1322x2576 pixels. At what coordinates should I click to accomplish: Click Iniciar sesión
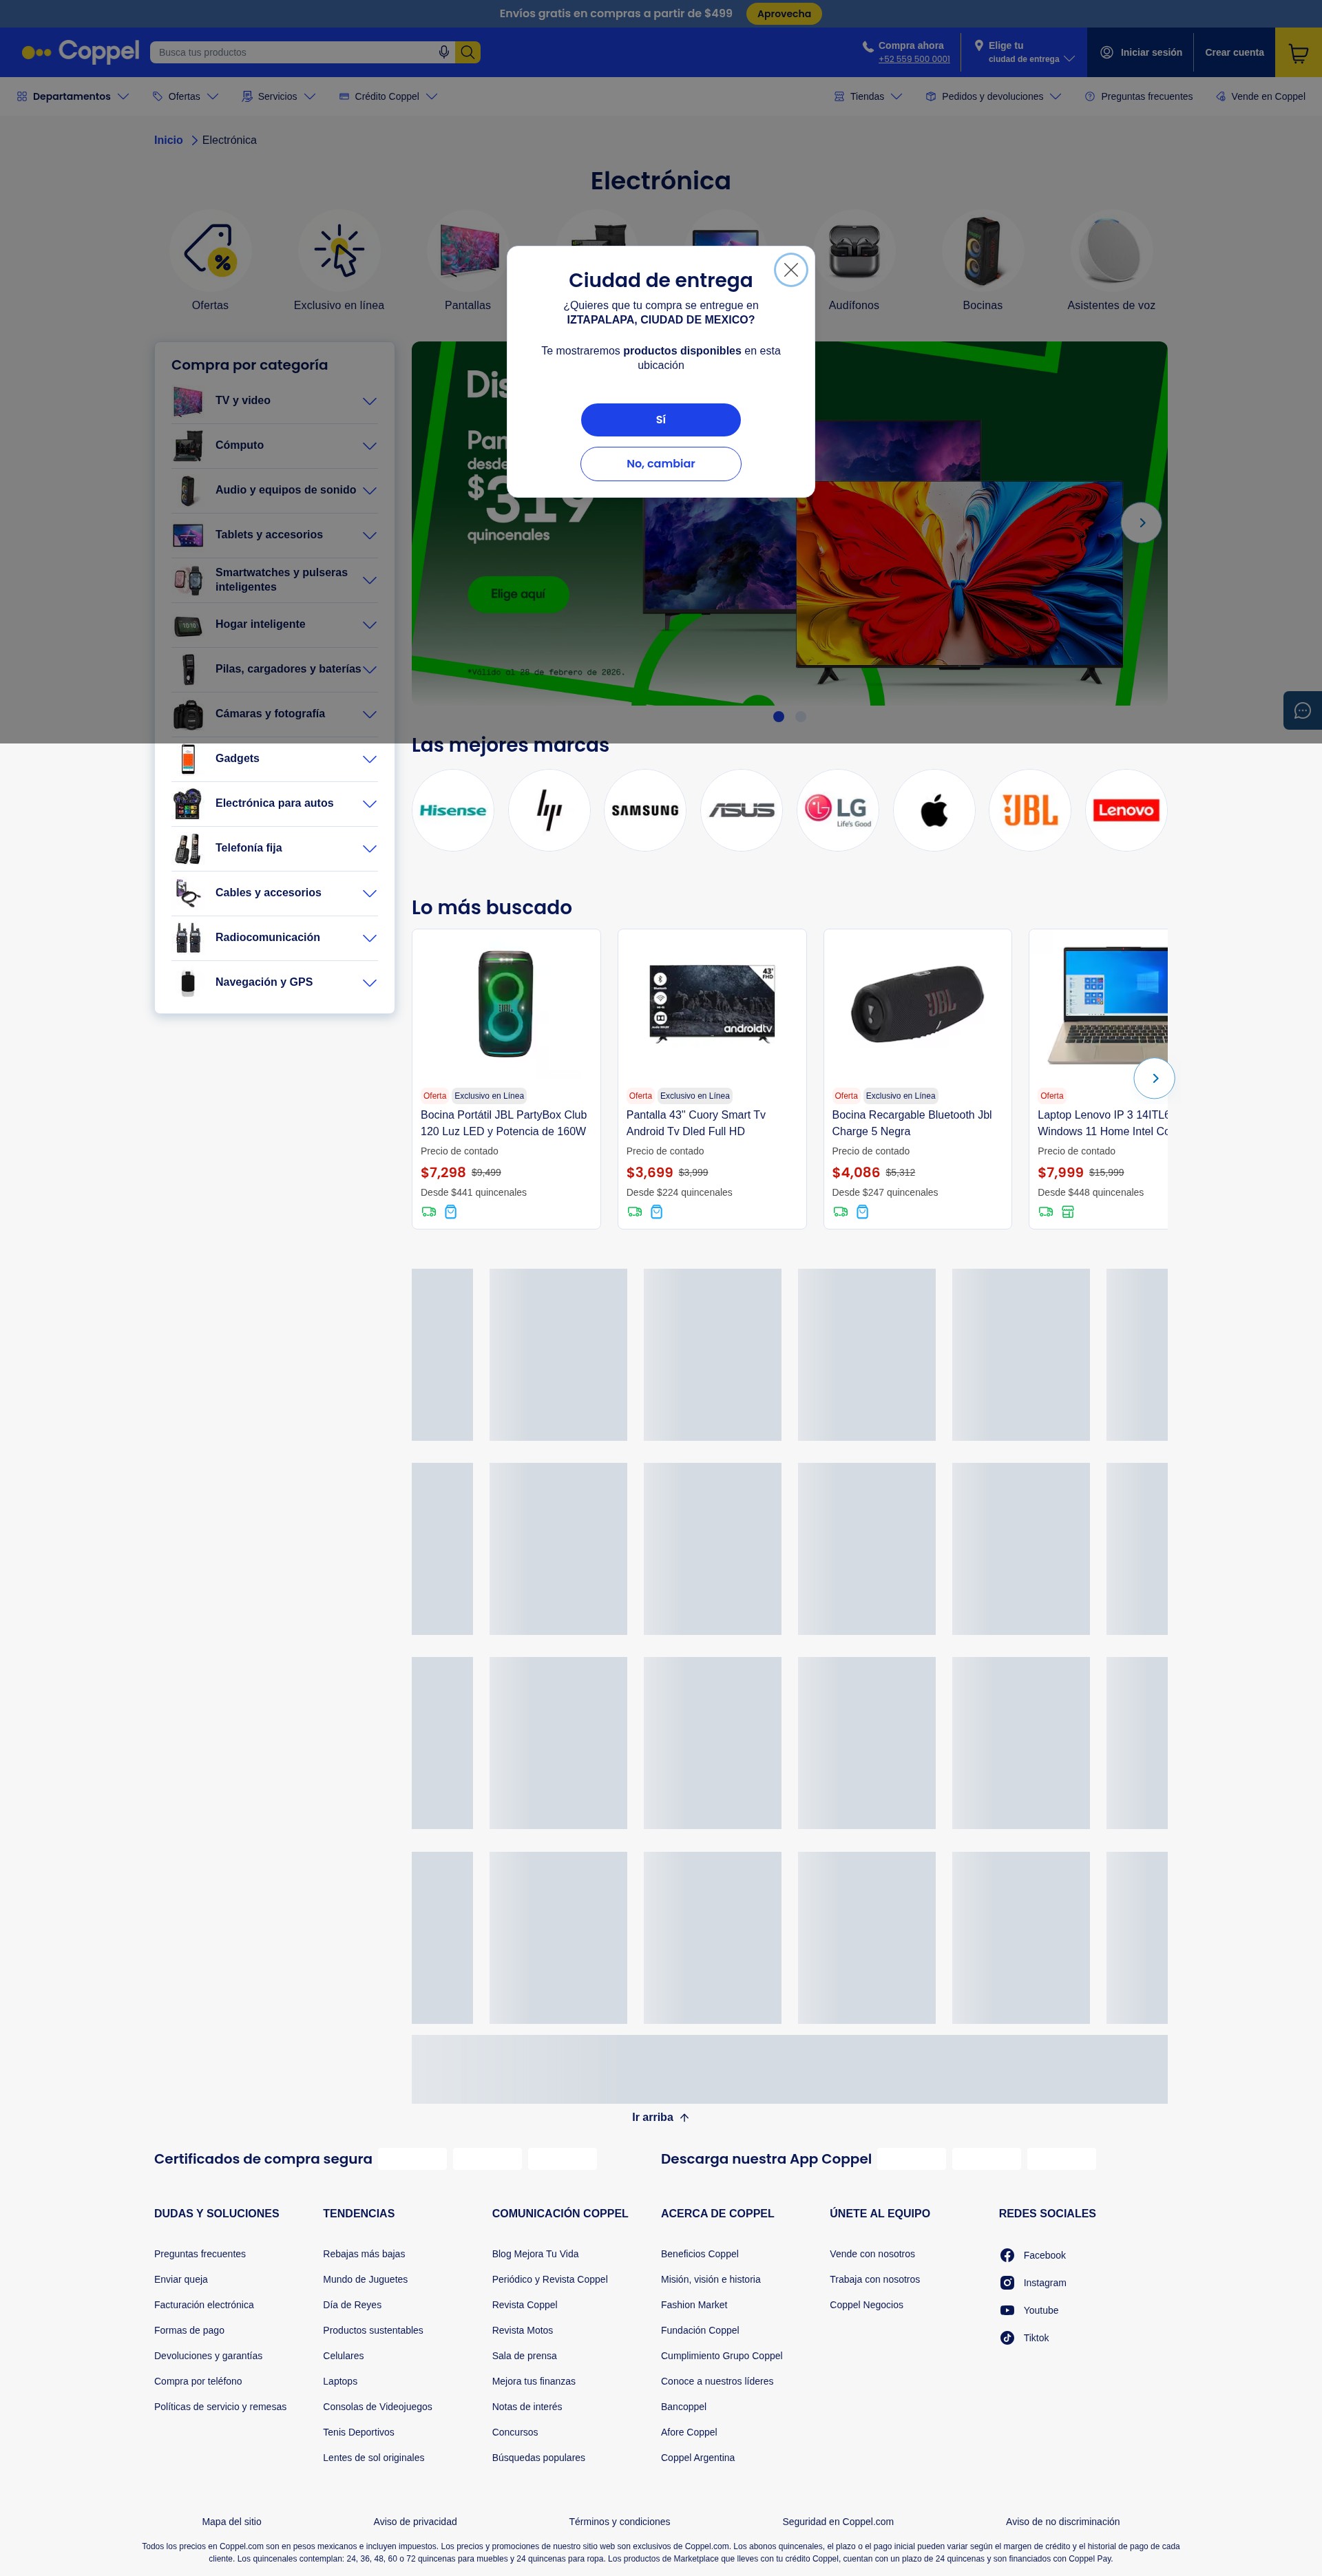[1141, 53]
